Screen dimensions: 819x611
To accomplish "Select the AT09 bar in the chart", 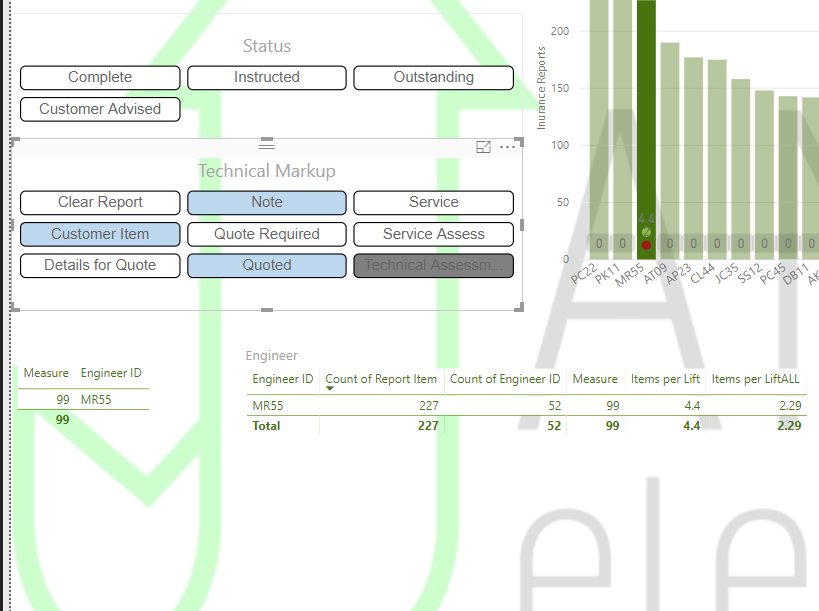I will tap(670, 151).
